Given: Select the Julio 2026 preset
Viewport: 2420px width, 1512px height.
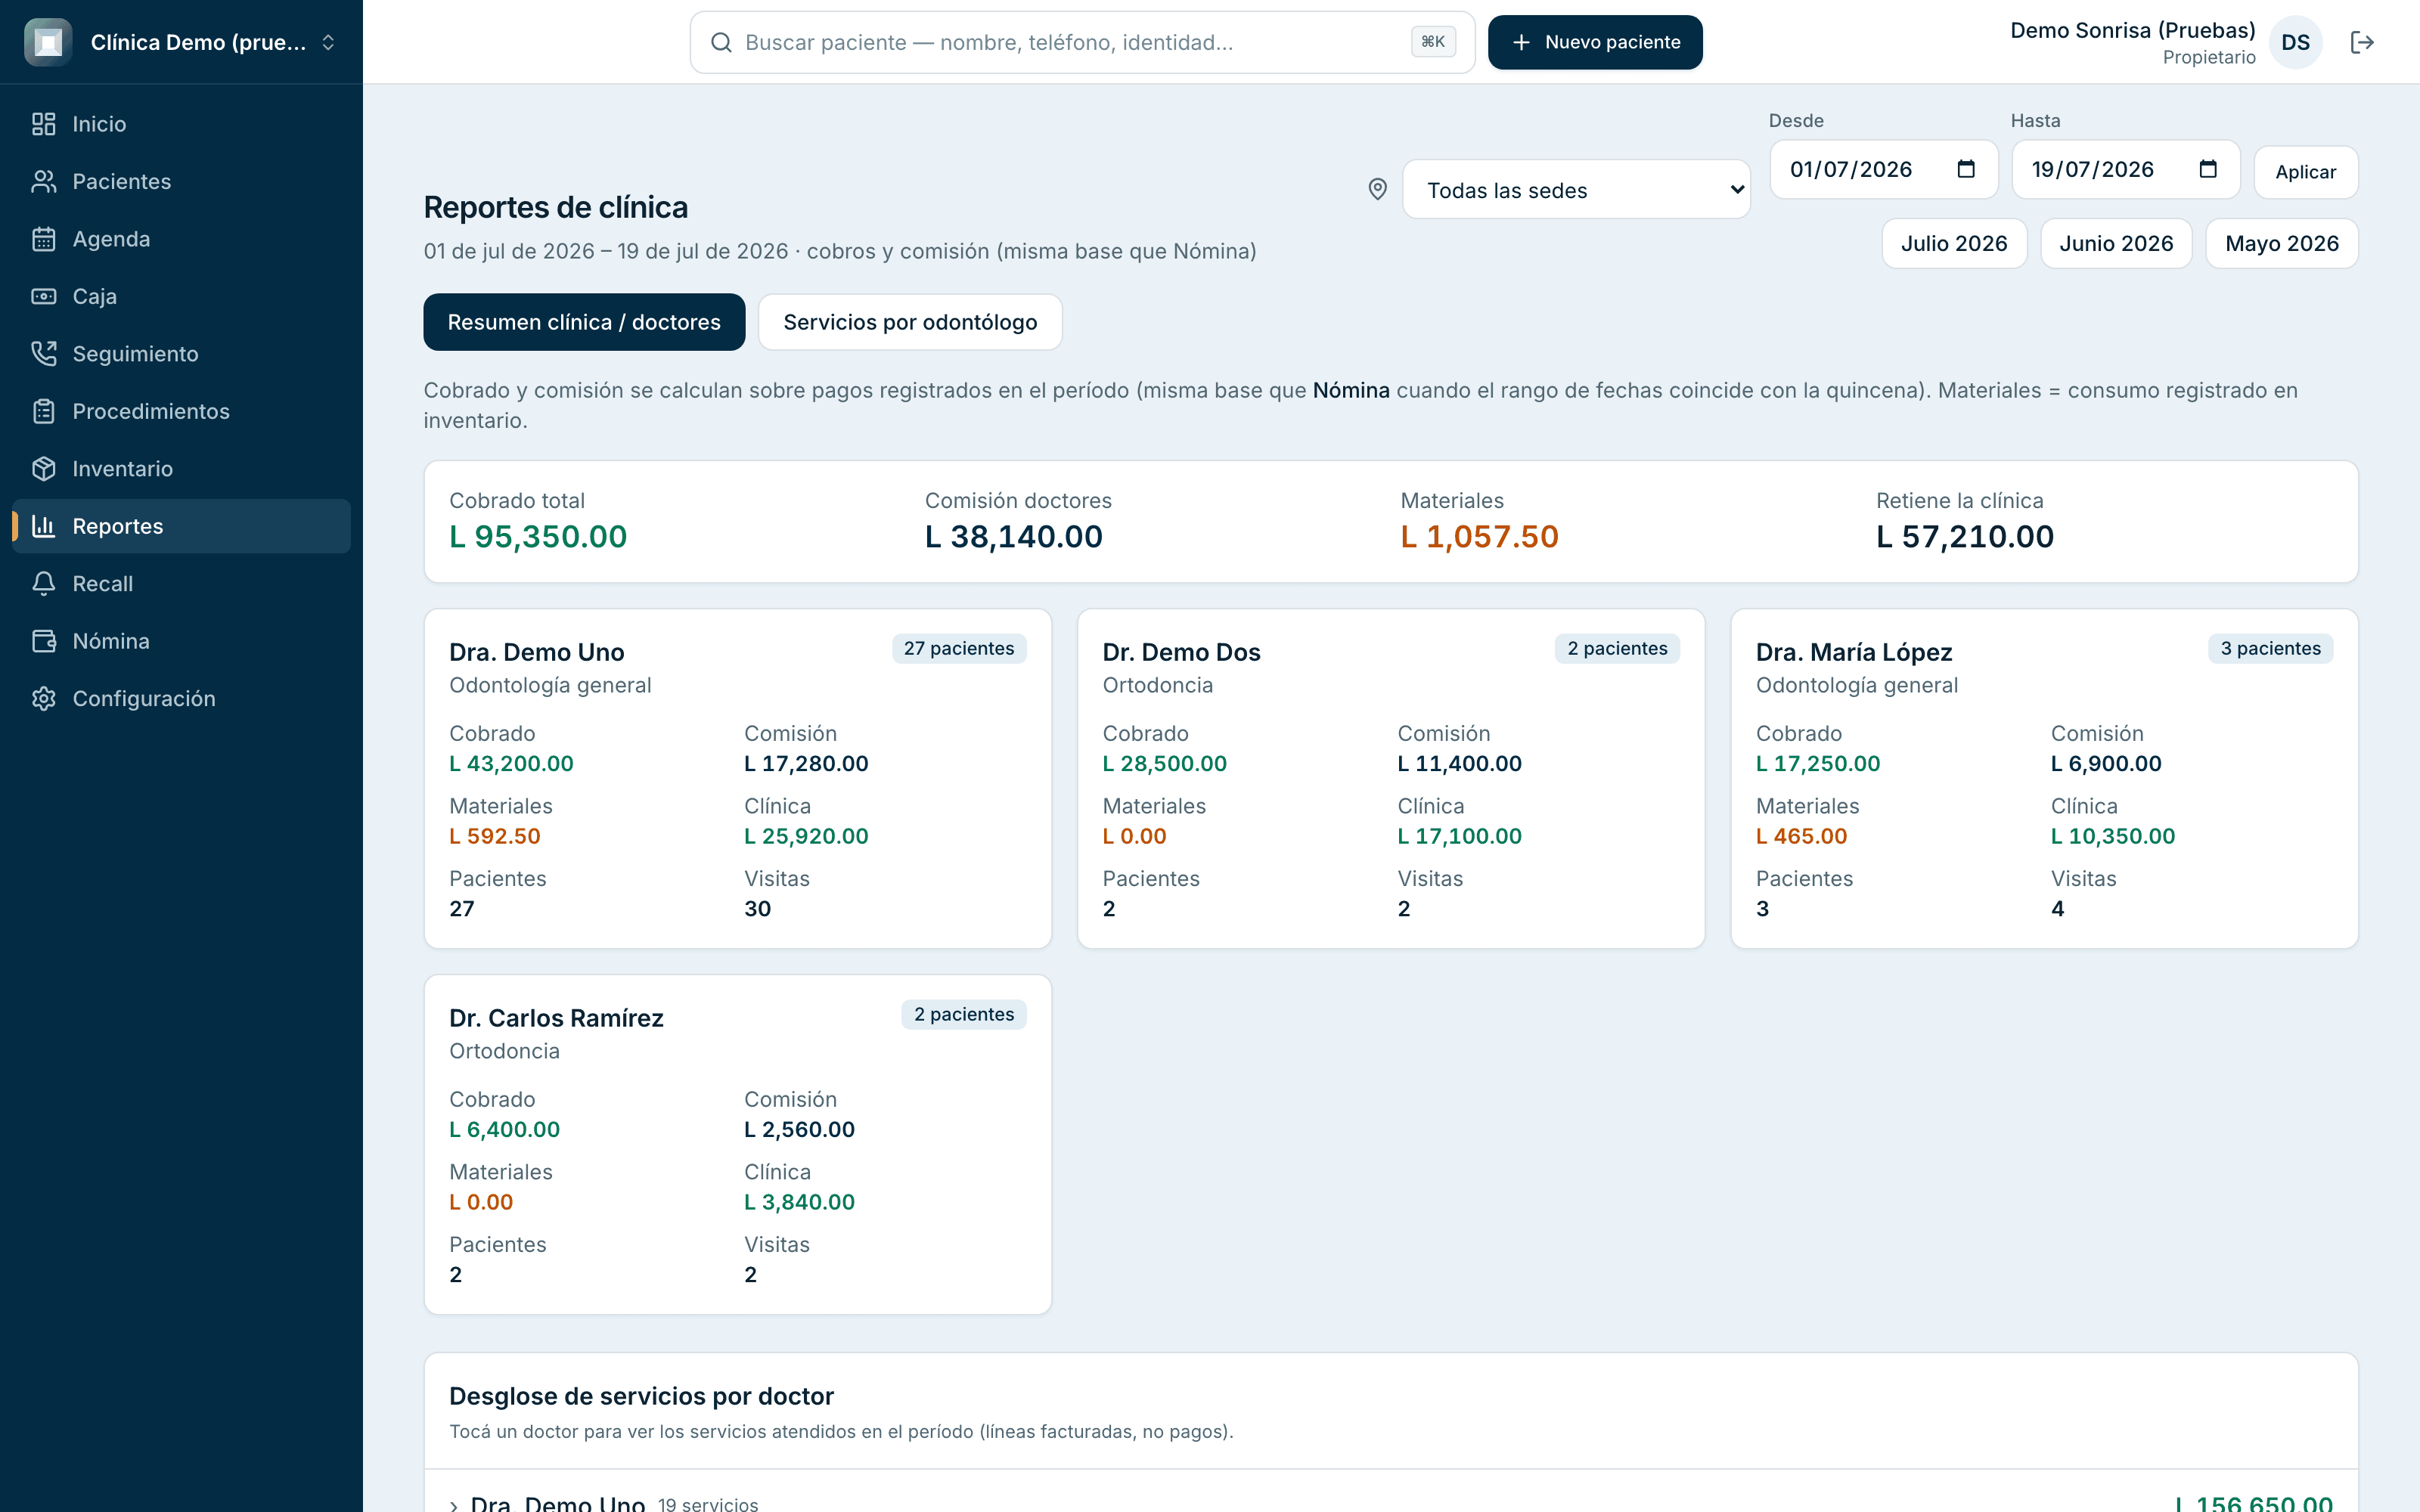Looking at the screenshot, I should (x=1954, y=243).
